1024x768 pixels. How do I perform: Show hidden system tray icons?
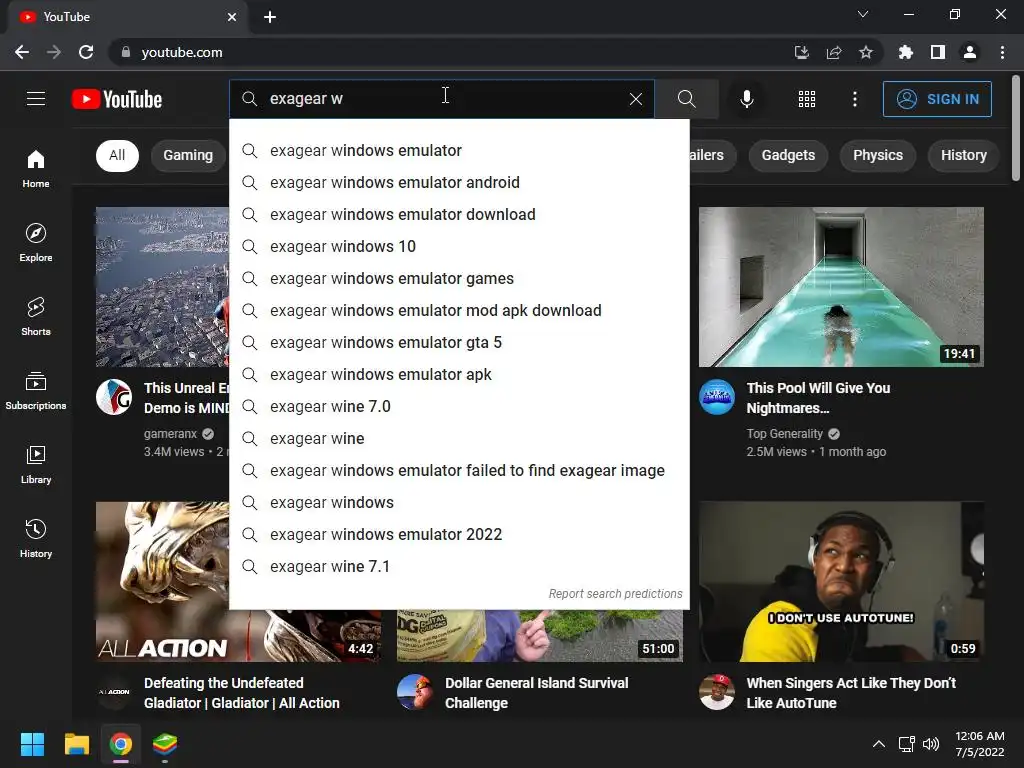(x=879, y=744)
